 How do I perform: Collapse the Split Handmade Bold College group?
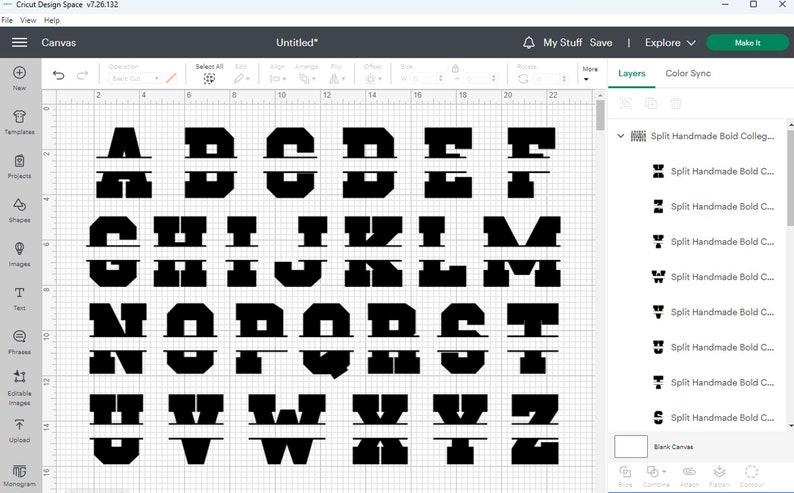620,136
